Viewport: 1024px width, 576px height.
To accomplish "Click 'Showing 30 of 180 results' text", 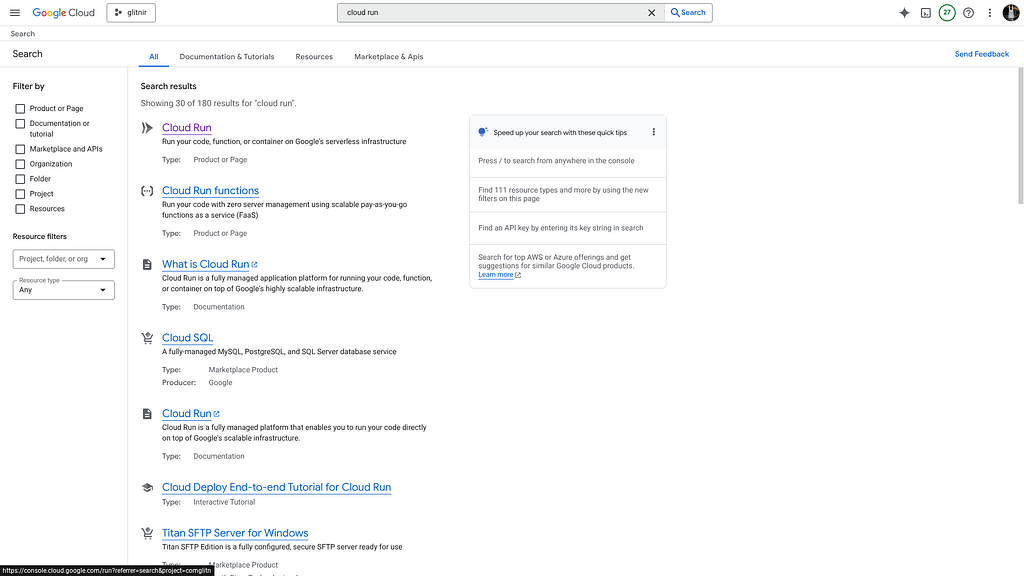I will click(218, 103).
